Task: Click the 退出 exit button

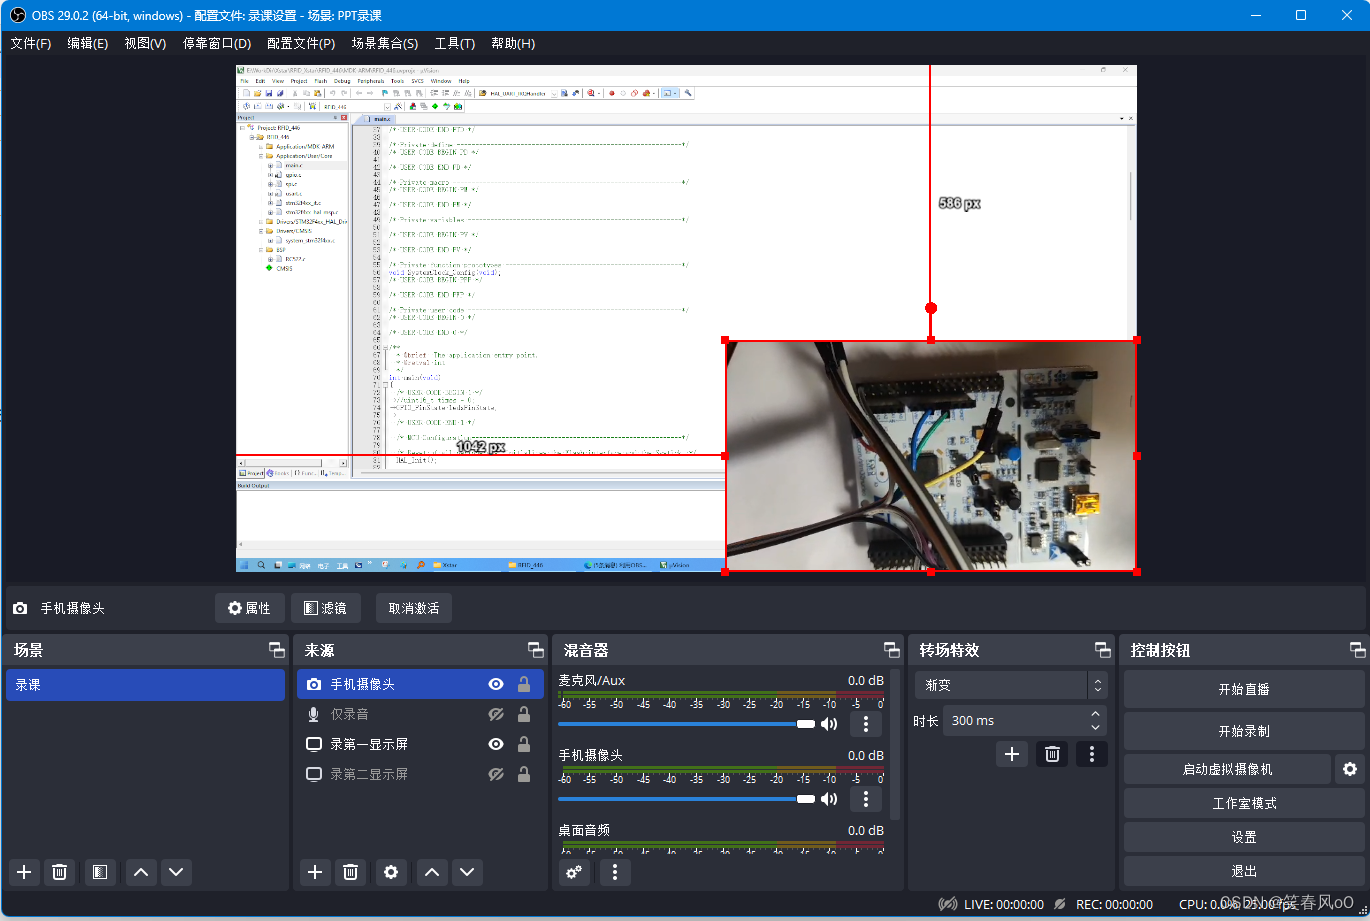Action: coord(1244,871)
